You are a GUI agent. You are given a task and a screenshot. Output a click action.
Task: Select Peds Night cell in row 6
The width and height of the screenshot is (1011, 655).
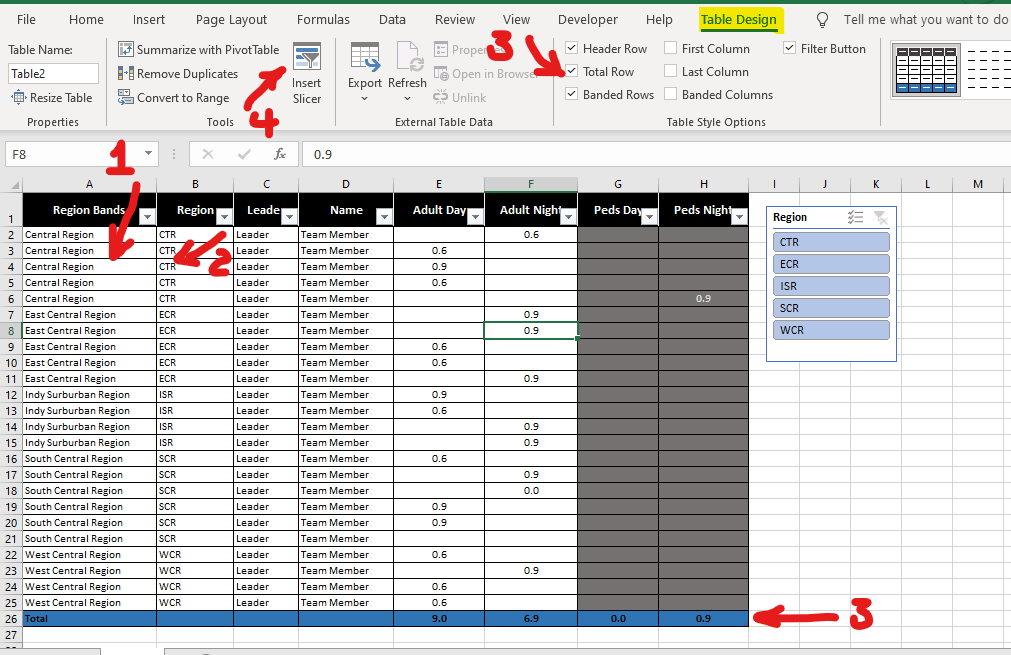coord(703,298)
